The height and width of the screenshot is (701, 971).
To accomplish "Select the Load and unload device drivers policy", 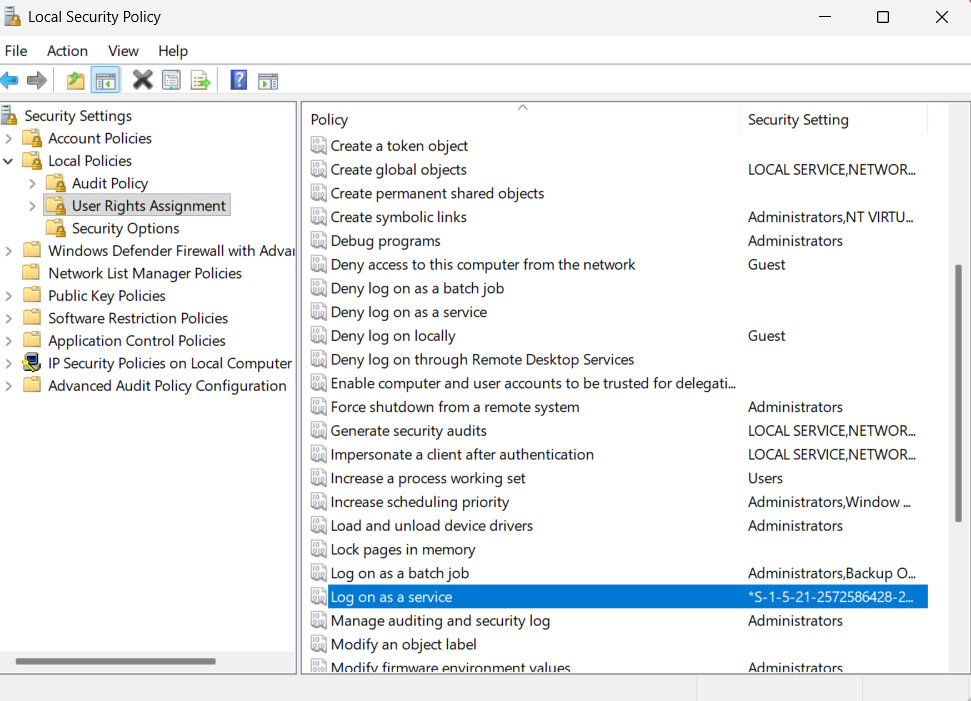I will (432, 526).
